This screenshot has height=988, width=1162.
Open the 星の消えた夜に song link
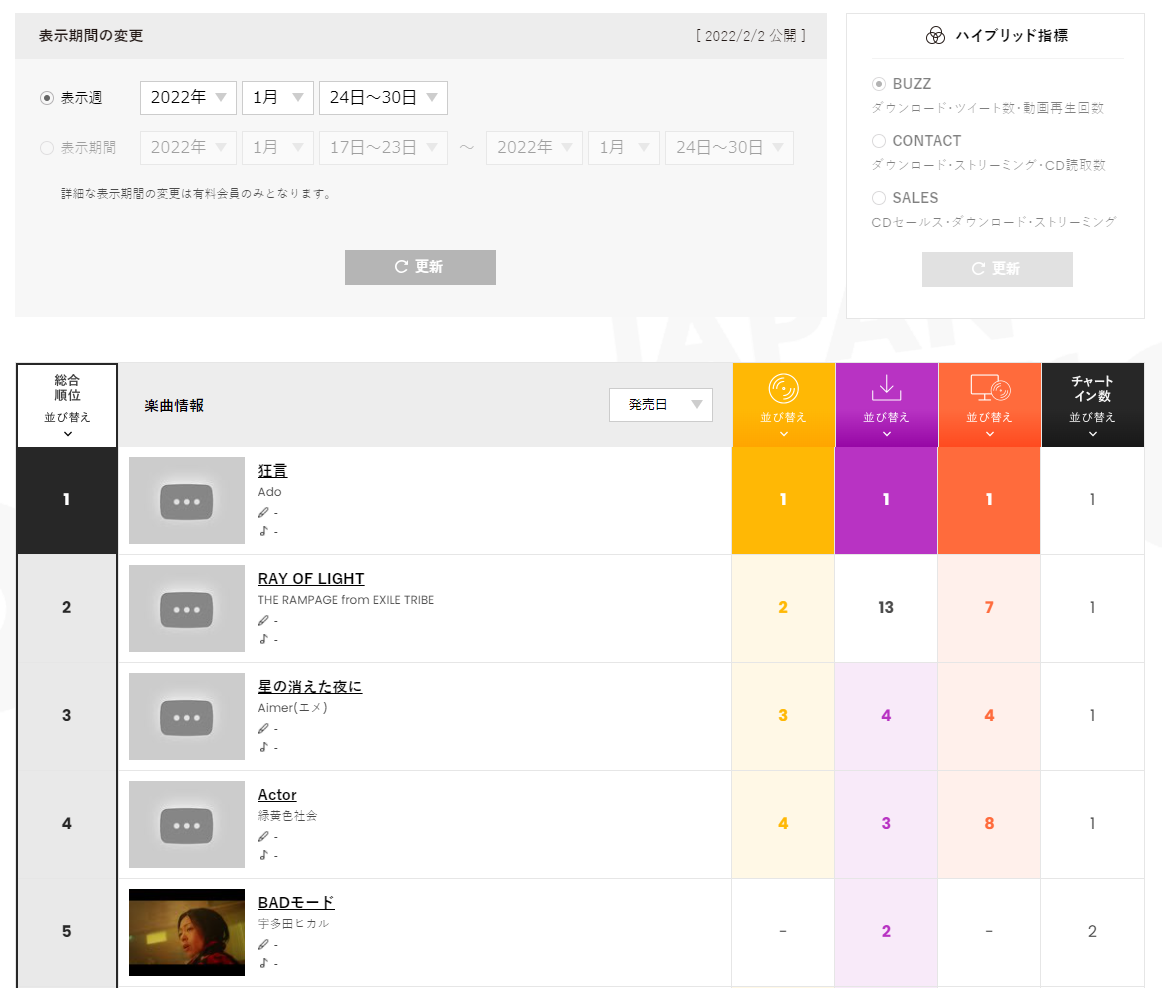pos(310,687)
